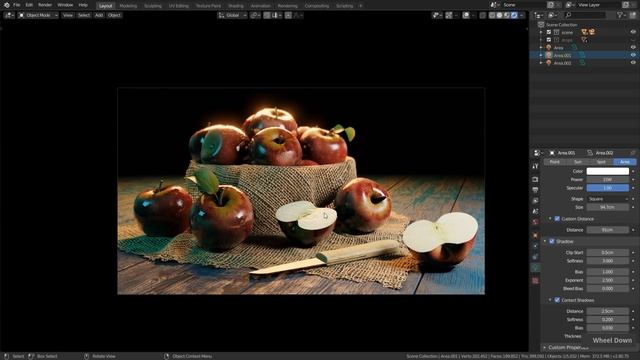Toggle the Custom Distance checkbox
640x360 pixels.
557,219
